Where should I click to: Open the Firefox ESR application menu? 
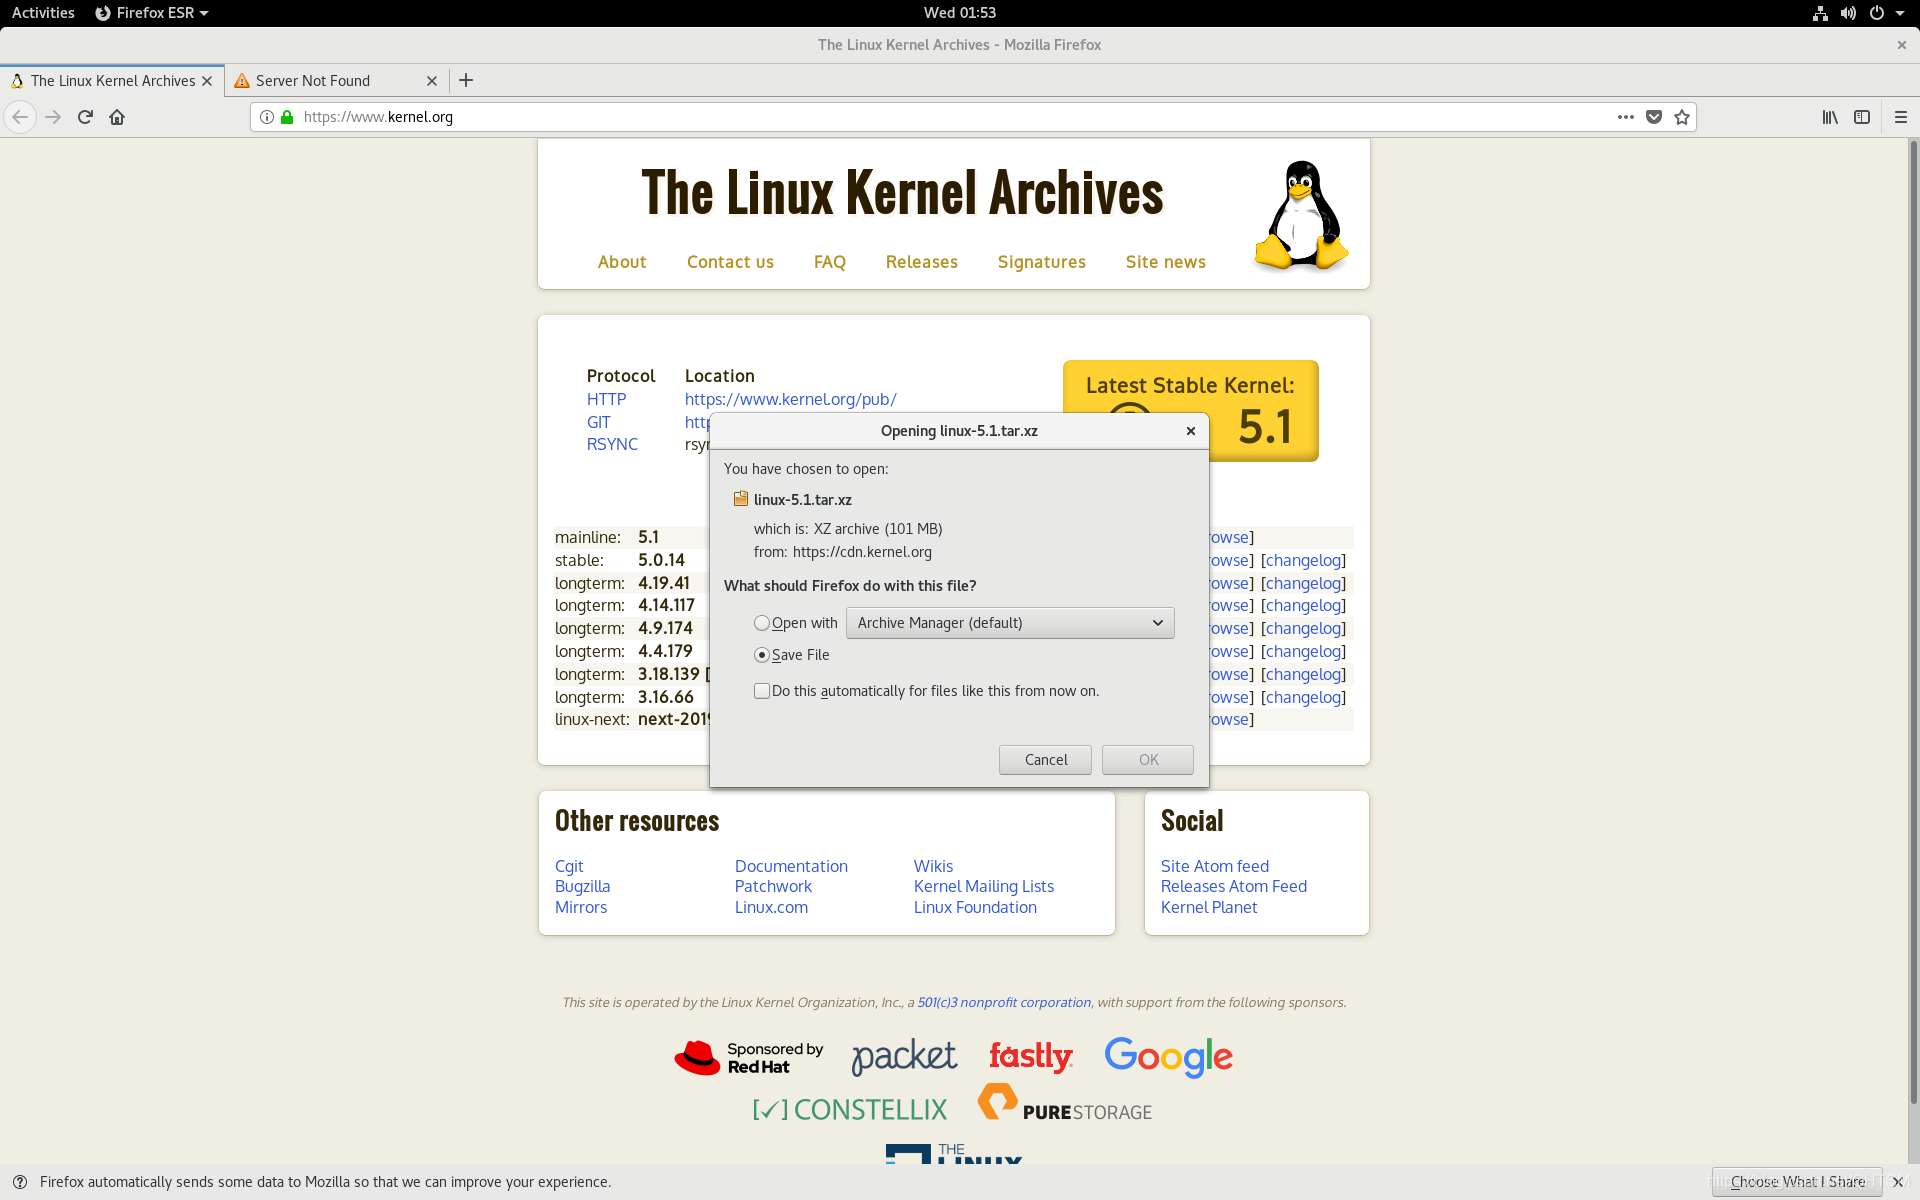pyautogui.click(x=152, y=13)
